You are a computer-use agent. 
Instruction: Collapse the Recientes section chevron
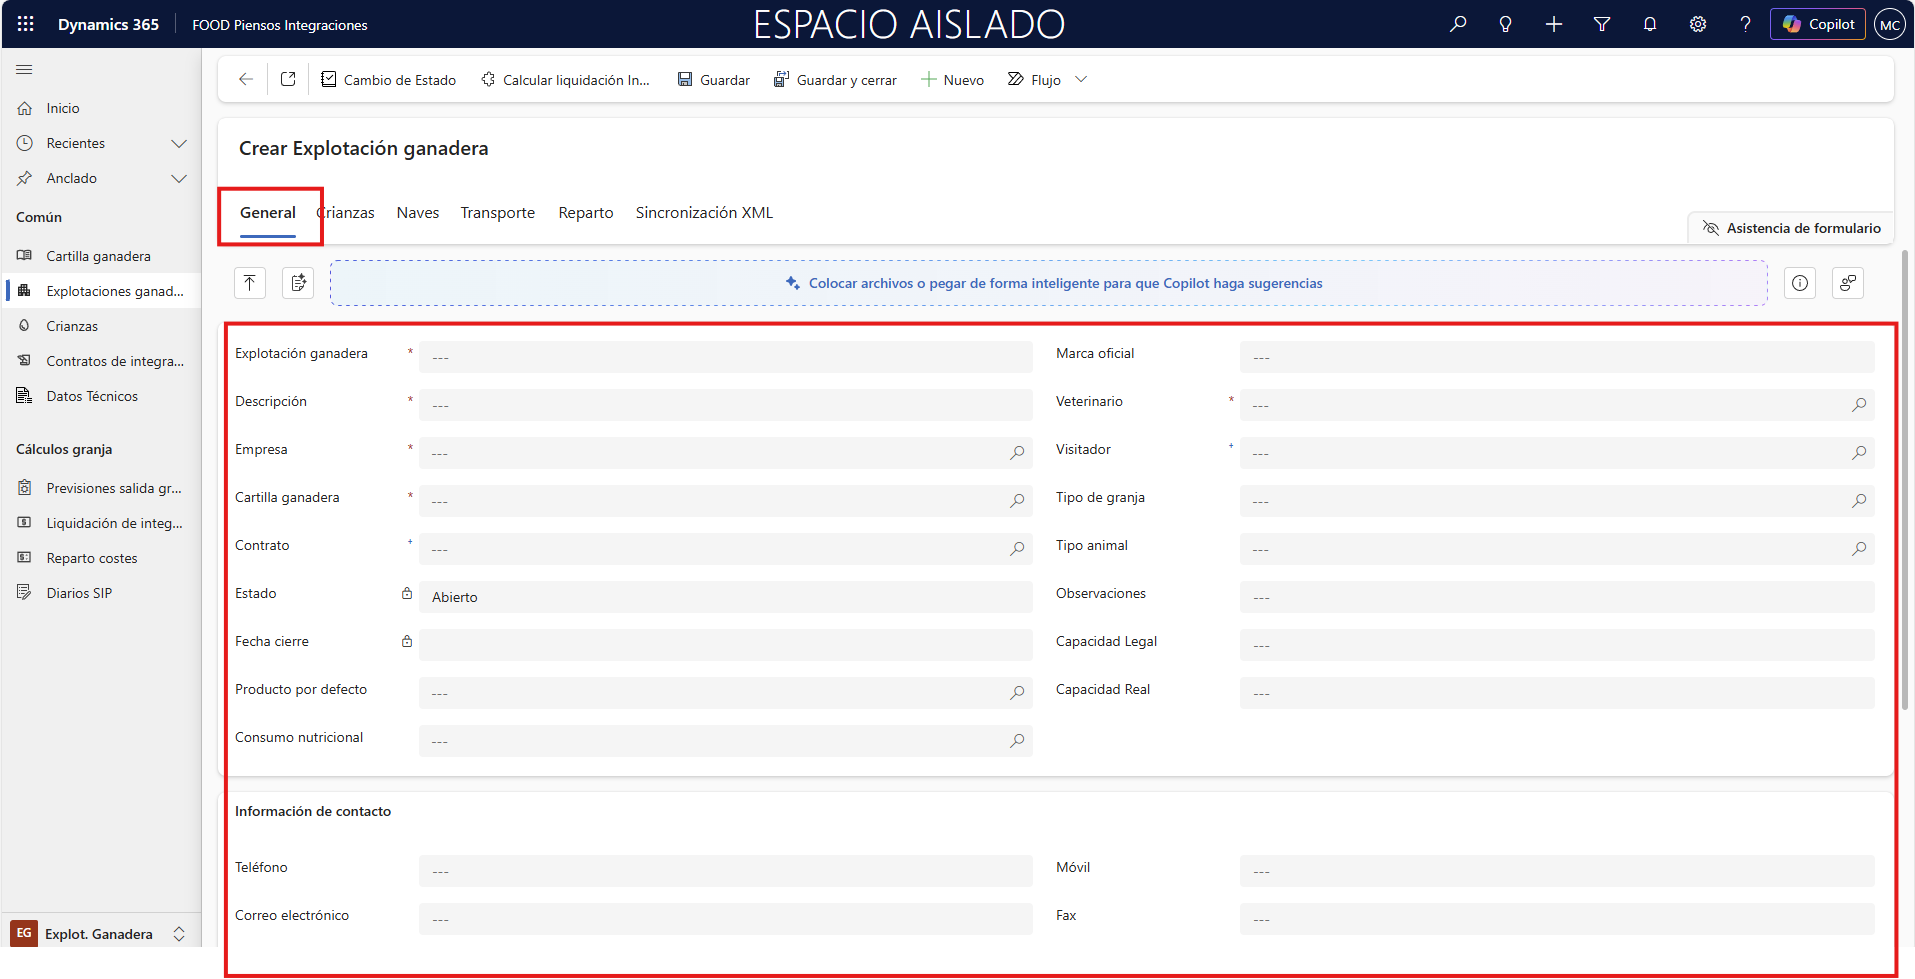(x=179, y=143)
